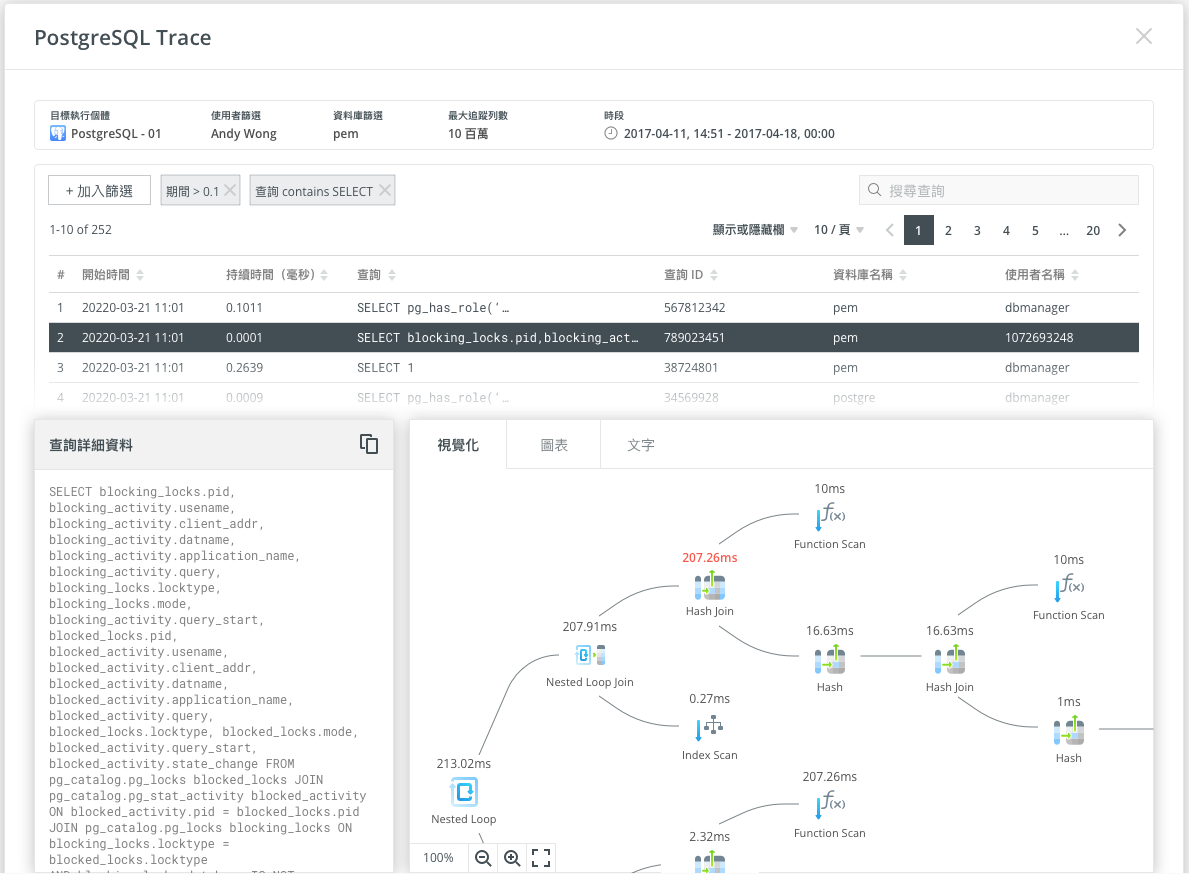This screenshot has width=1189, height=874.
Task: Go to page 20 of results
Action: tap(1093, 229)
